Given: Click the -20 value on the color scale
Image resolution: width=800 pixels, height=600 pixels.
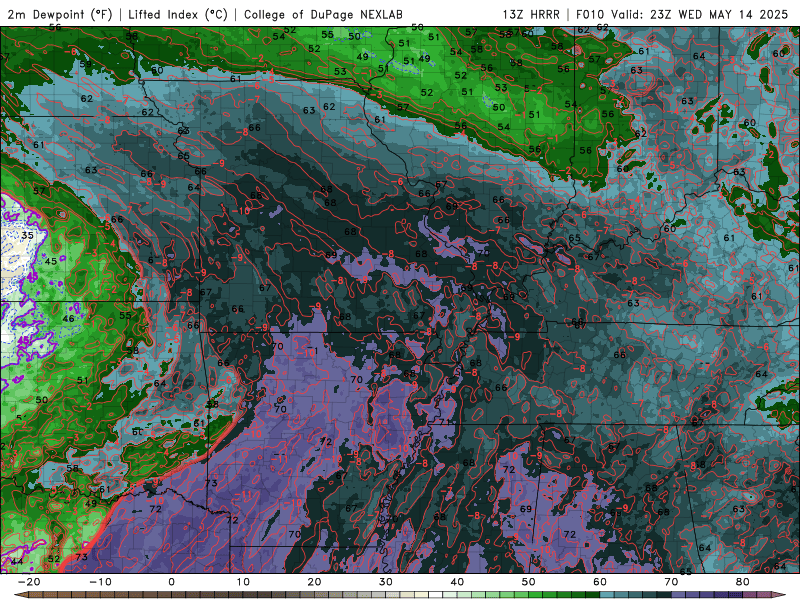Looking at the screenshot, I should (29, 582).
